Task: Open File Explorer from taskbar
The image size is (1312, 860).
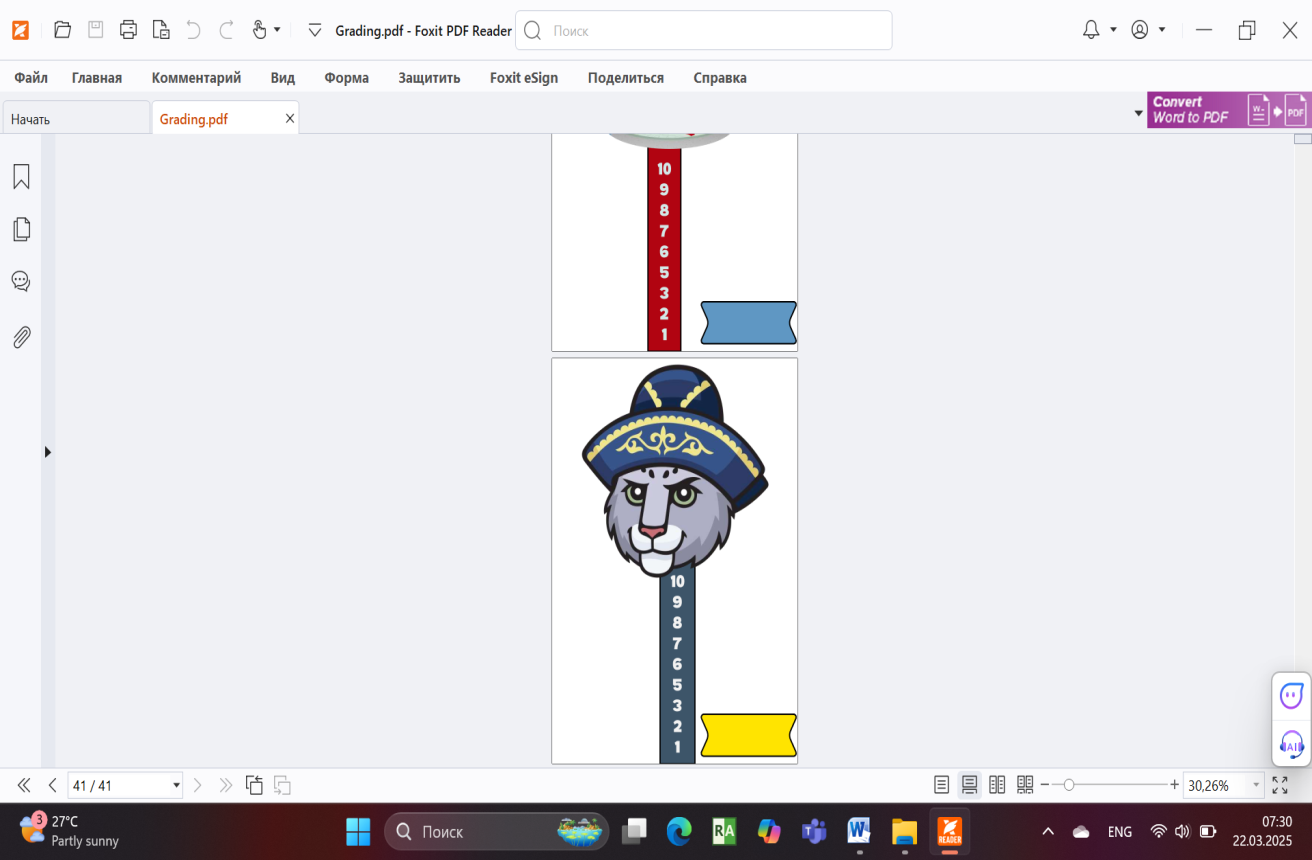Action: [x=904, y=831]
